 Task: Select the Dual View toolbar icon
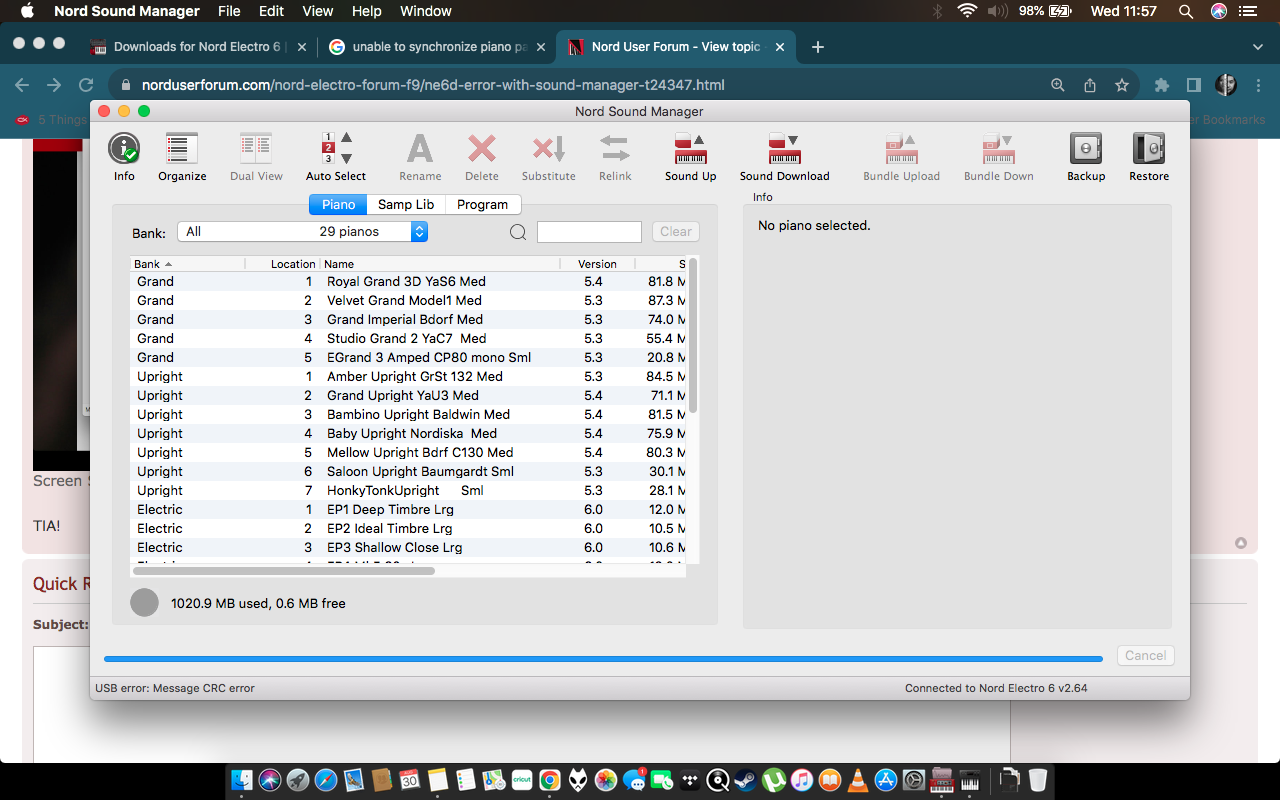click(x=256, y=149)
